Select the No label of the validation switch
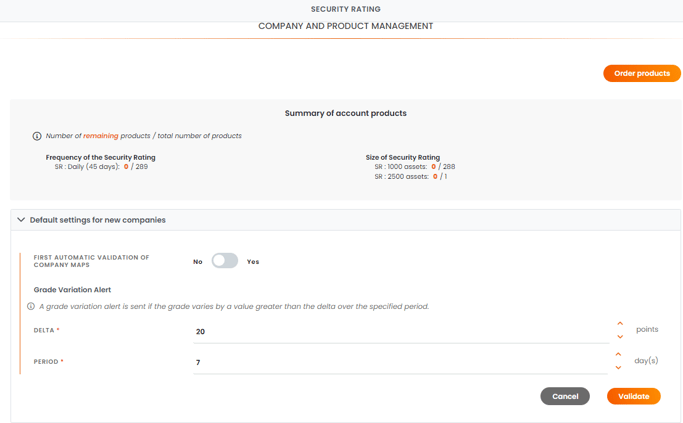683x423 pixels. pos(198,262)
